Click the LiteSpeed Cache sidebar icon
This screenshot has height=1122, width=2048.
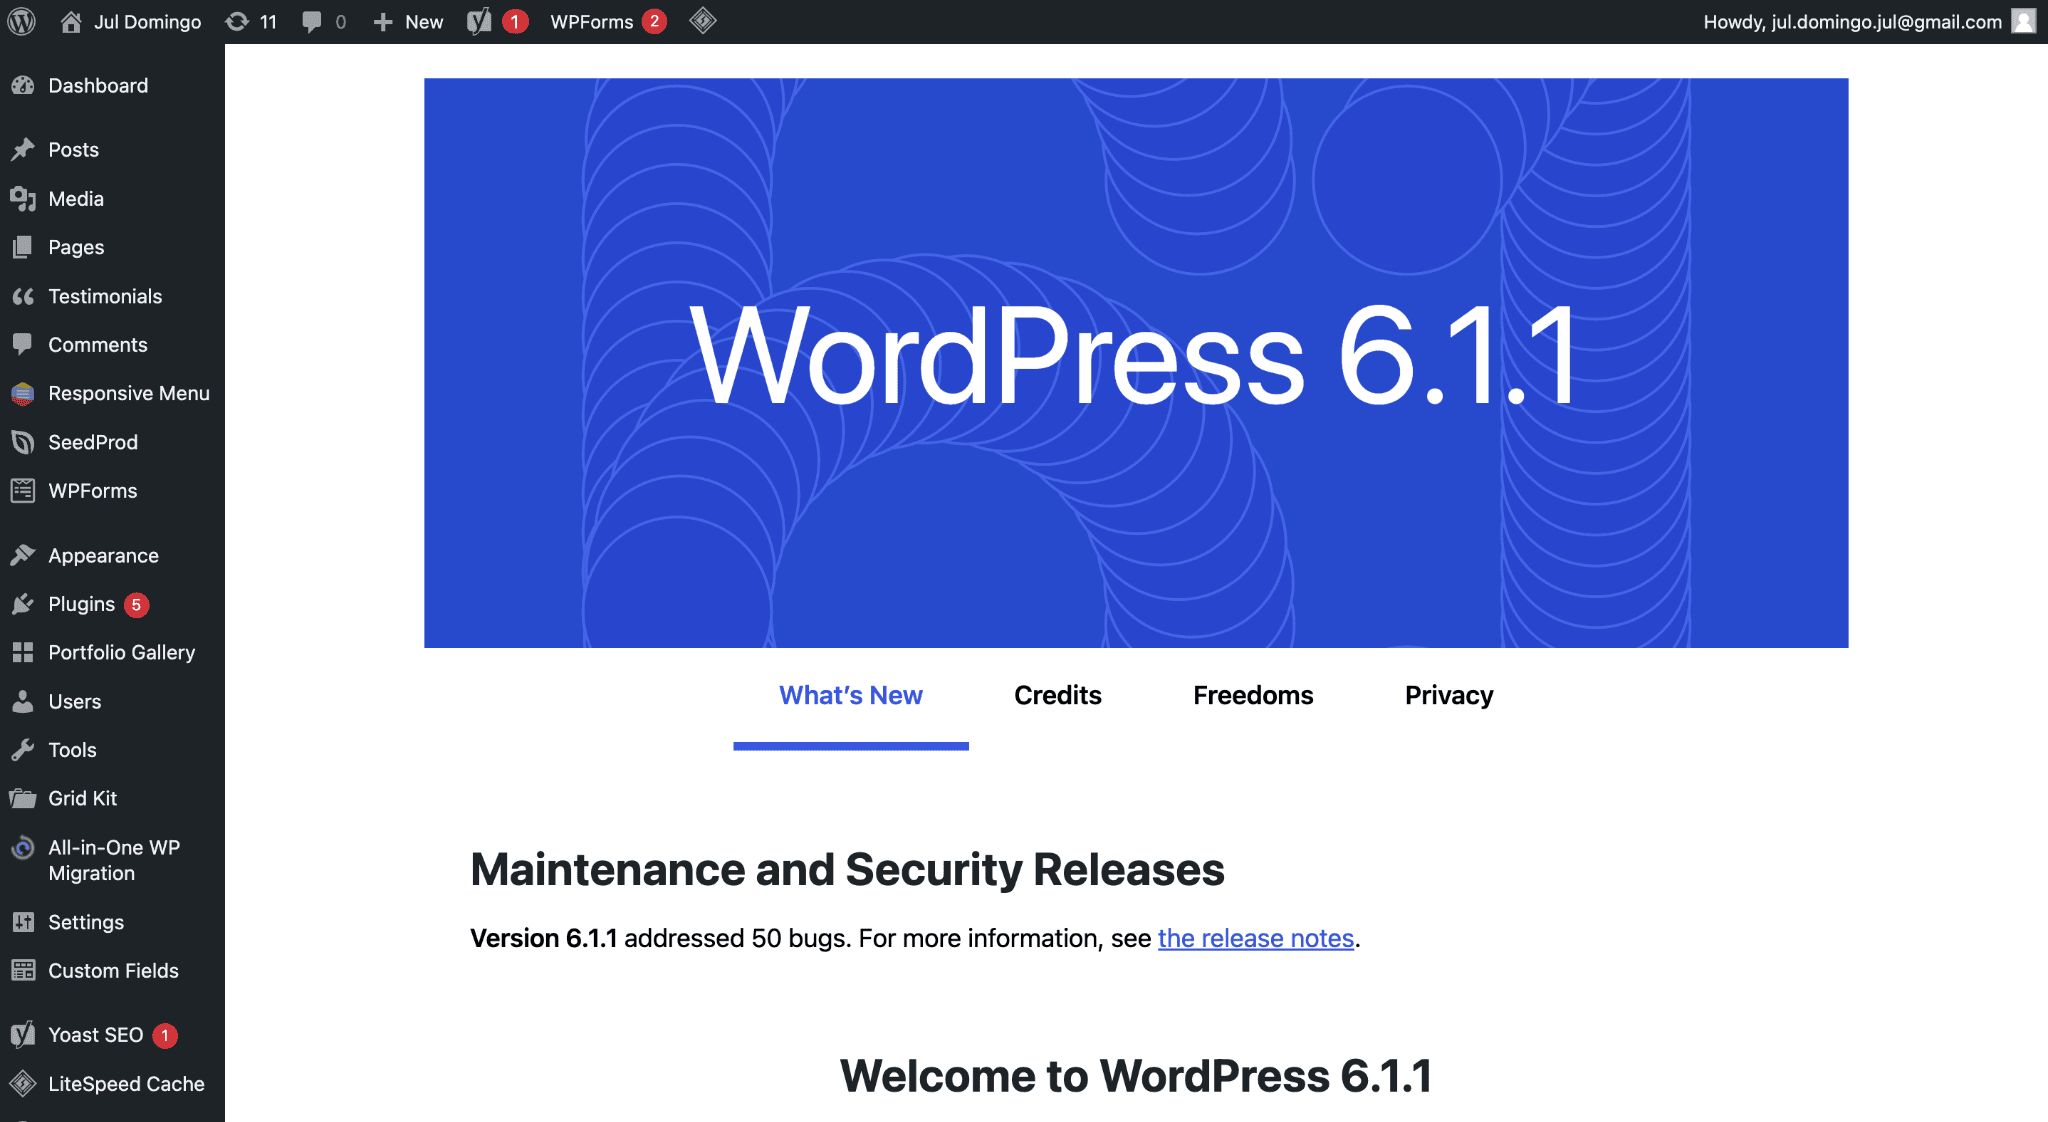(x=23, y=1084)
